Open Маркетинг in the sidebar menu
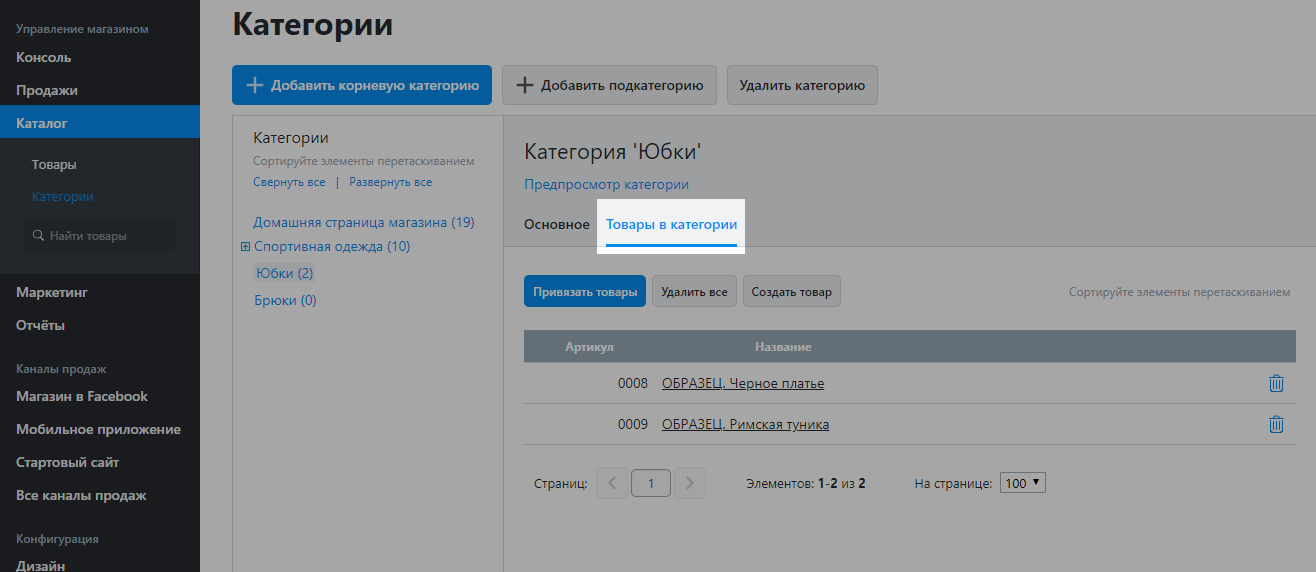 [52, 292]
